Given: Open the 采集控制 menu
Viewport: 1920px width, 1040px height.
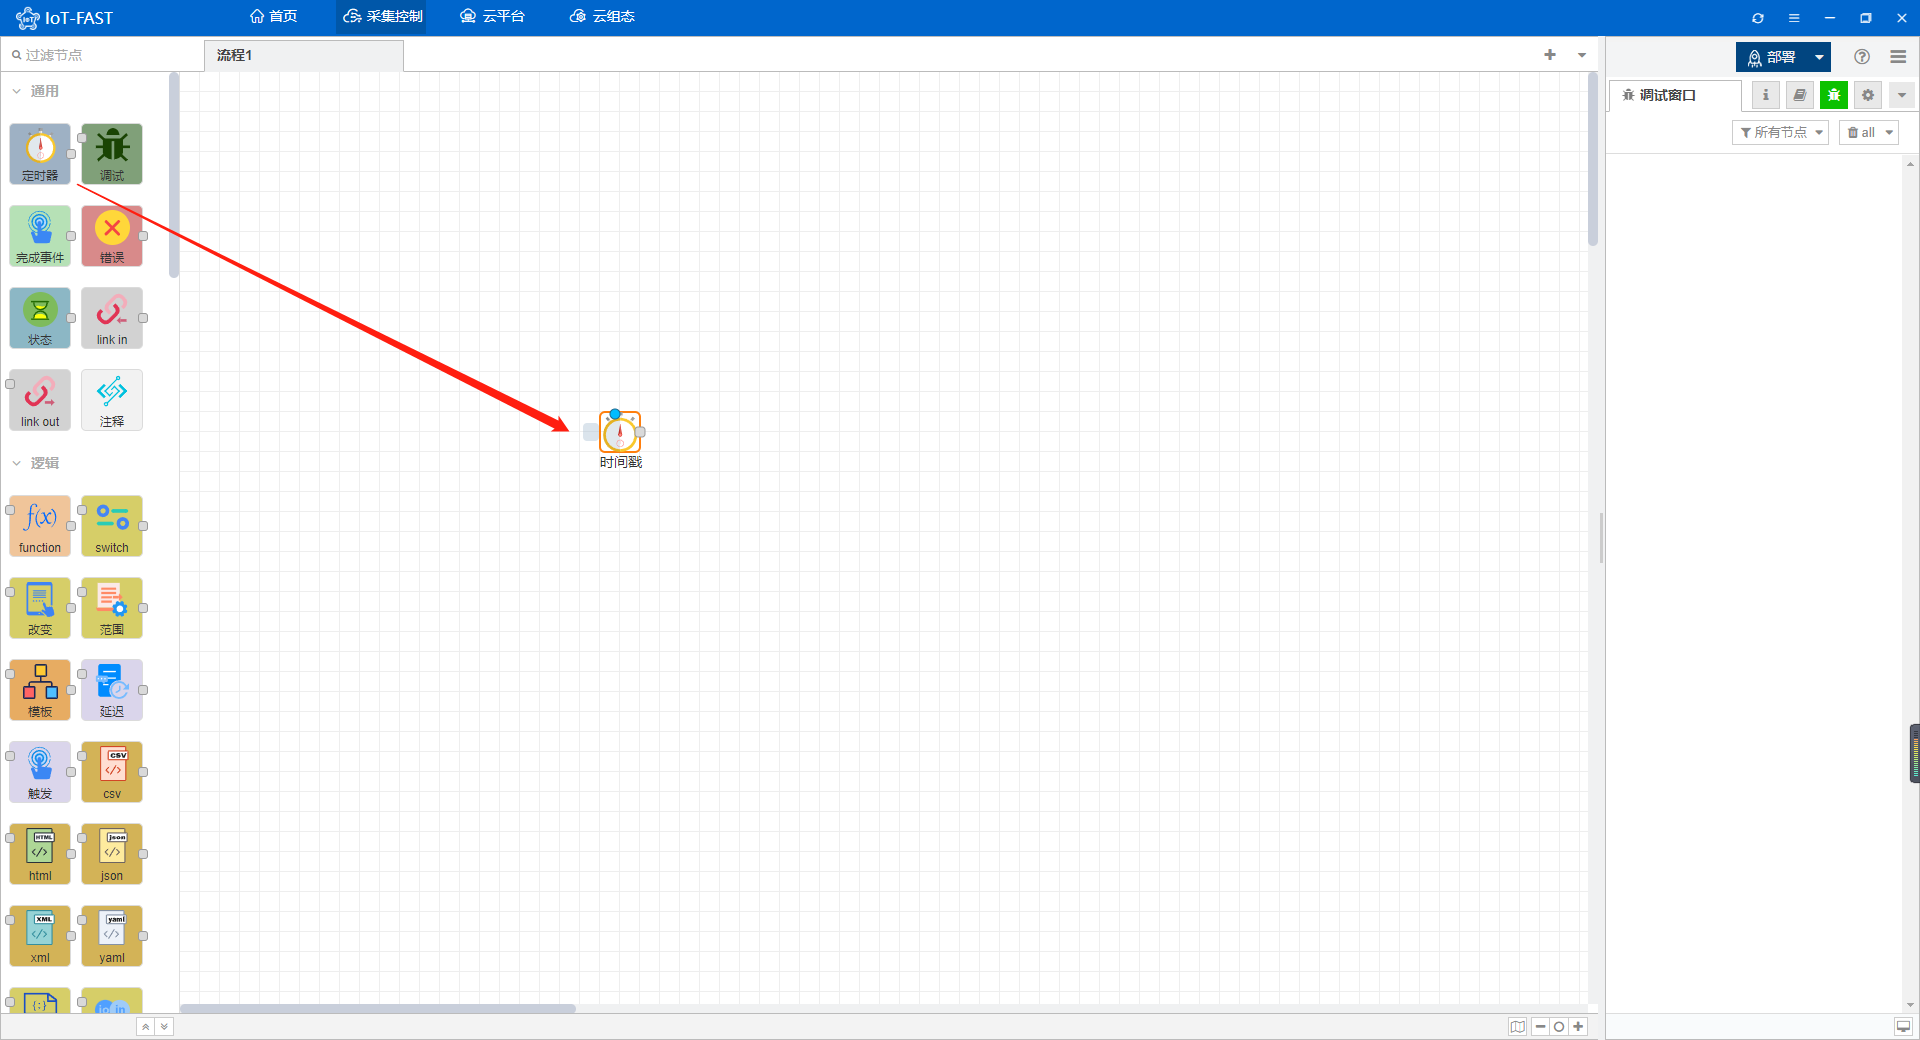Looking at the screenshot, I should (383, 17).
